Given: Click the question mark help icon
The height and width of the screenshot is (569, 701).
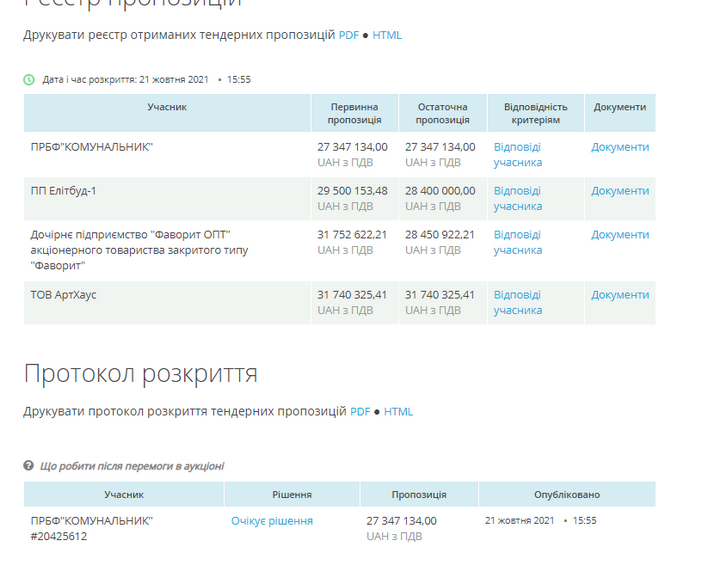Looking at the screenshot, I should 29,466.
